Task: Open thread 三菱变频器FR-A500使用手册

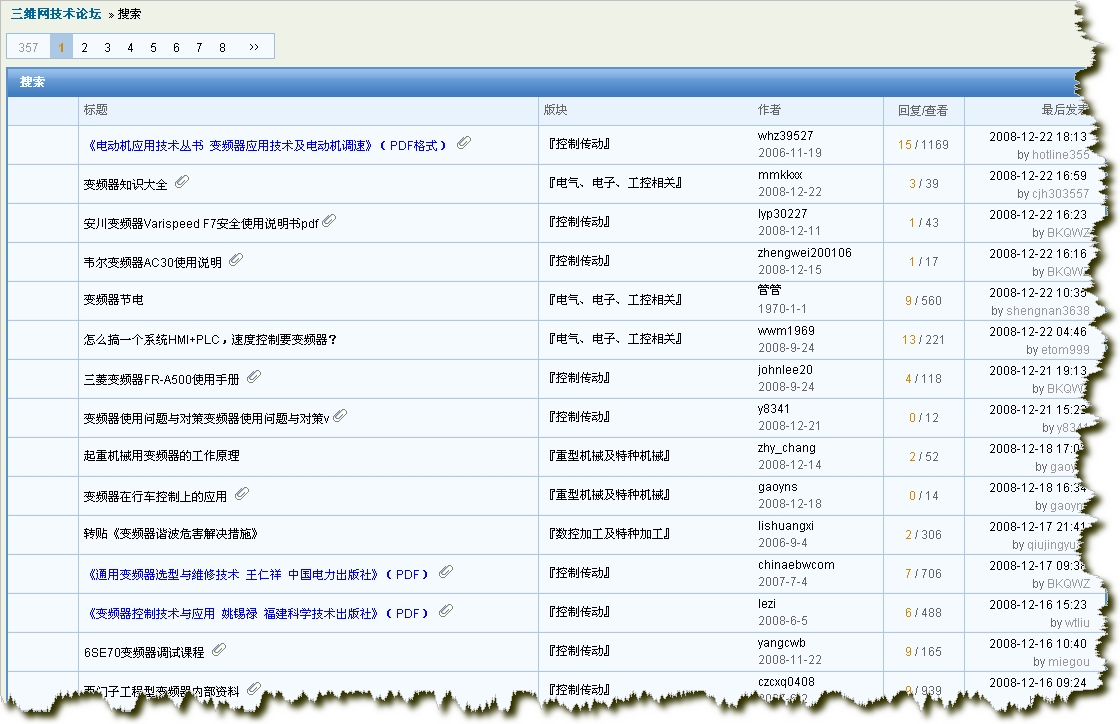Action: click(x=161, y=380)
